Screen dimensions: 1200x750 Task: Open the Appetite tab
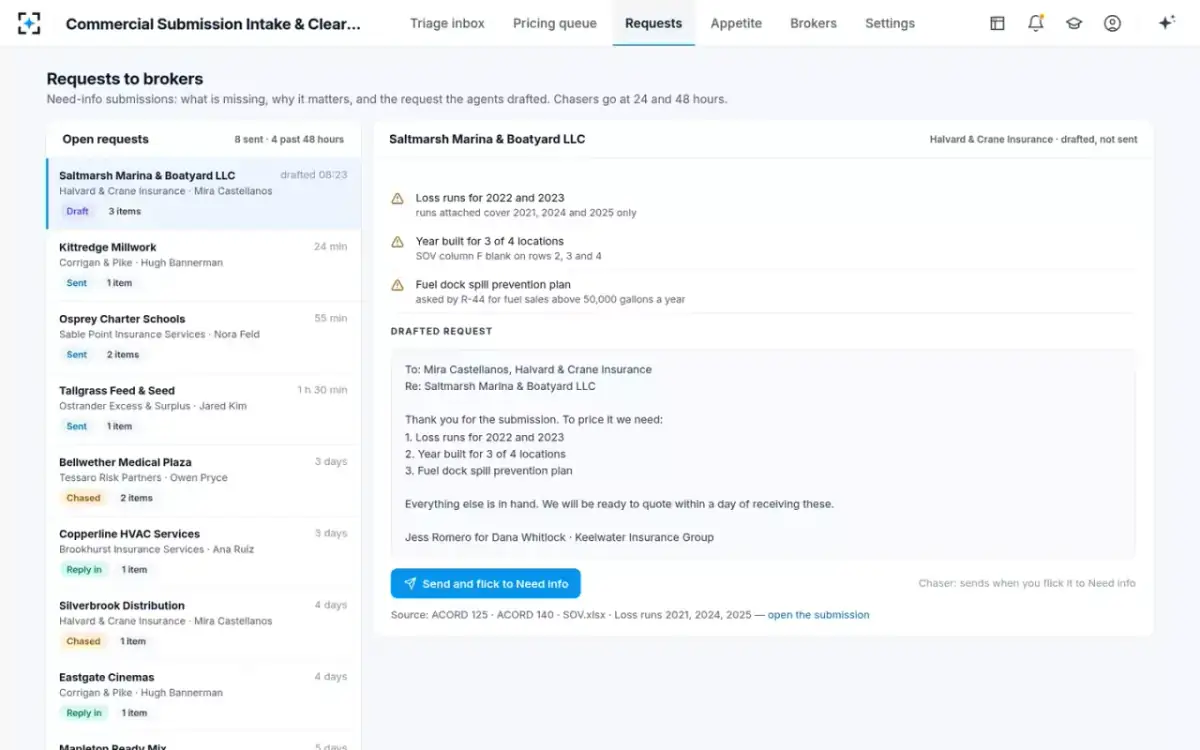[x=736, y=23]
